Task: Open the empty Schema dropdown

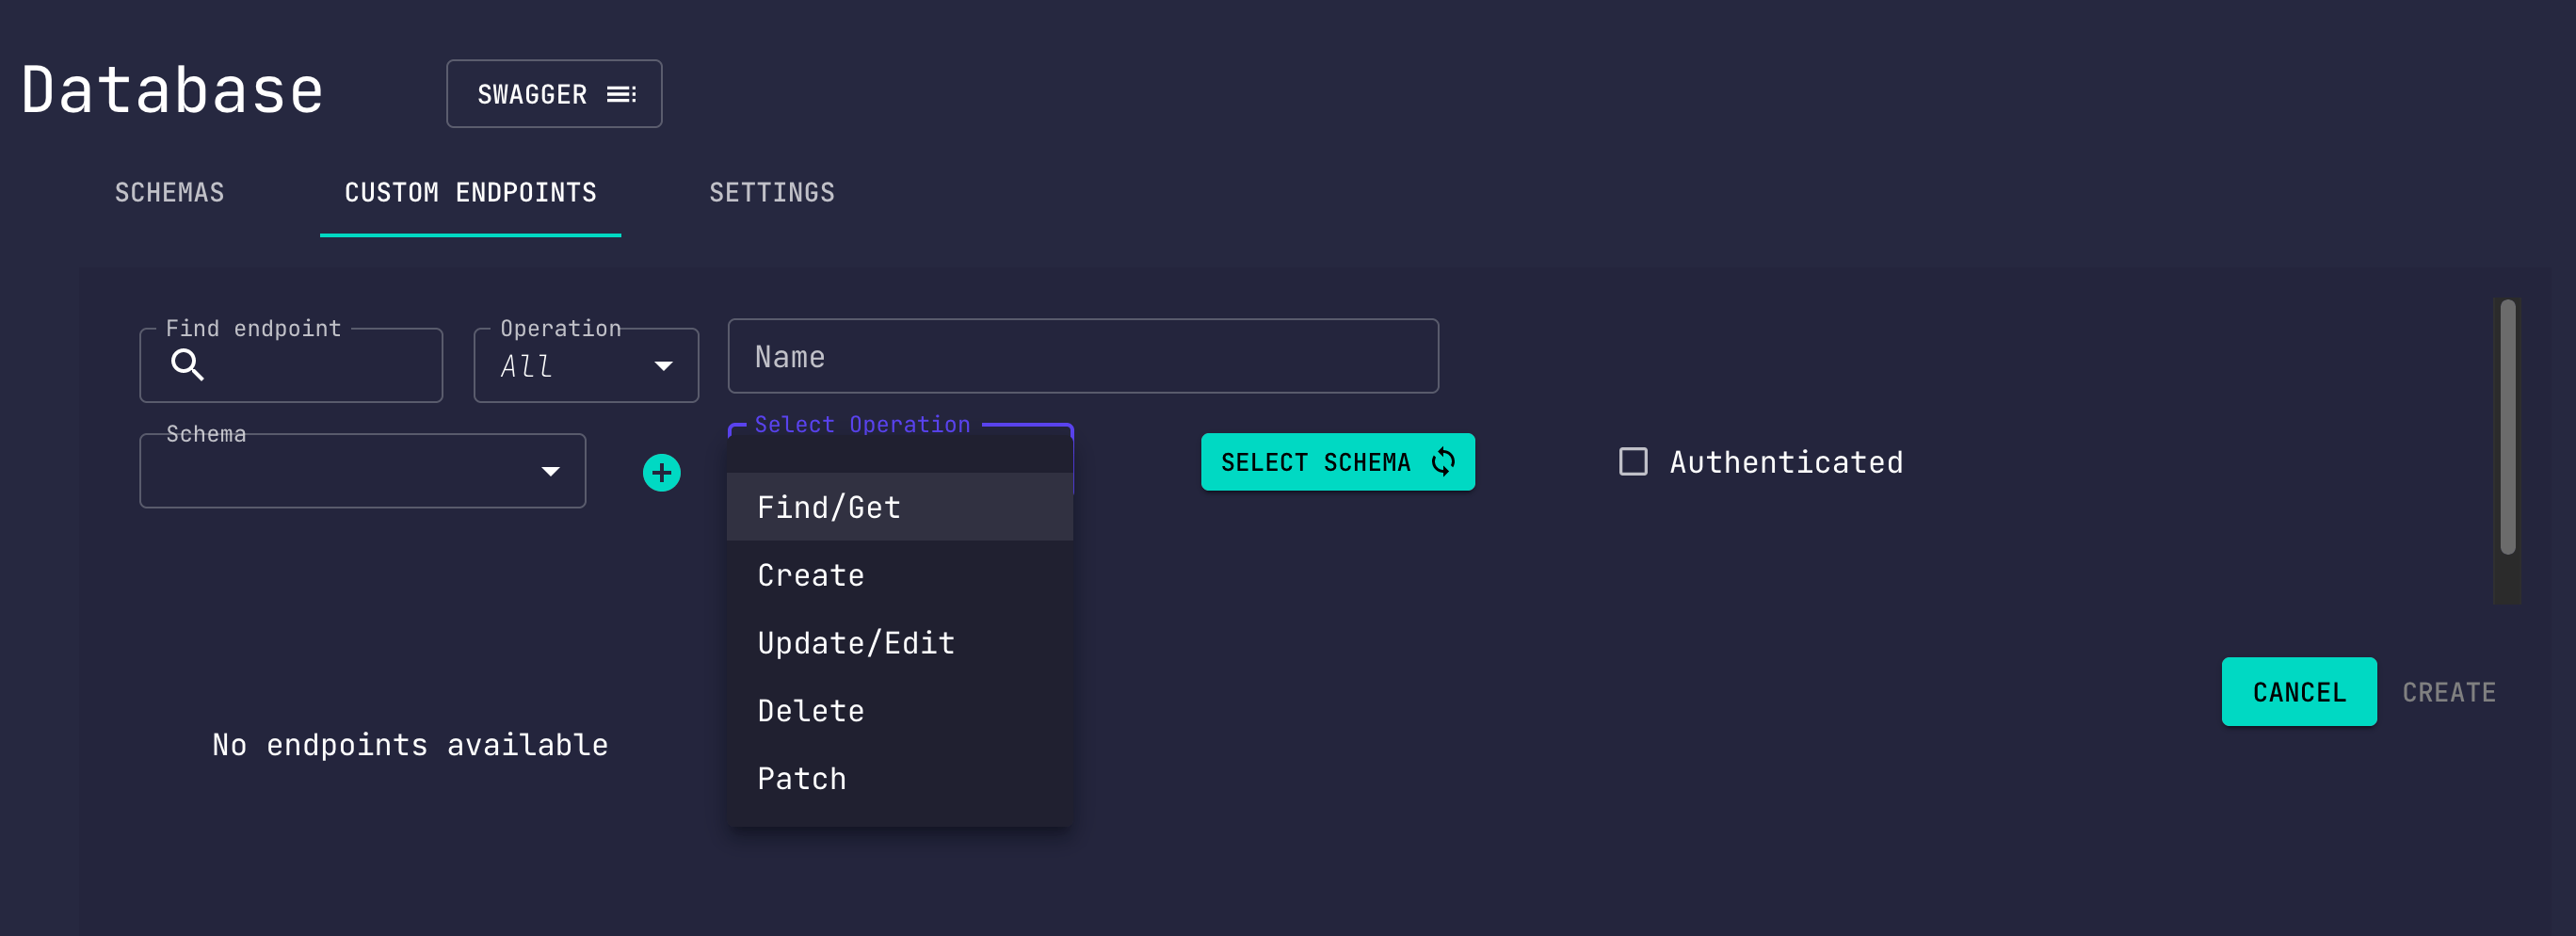Action: click(362, 471)
